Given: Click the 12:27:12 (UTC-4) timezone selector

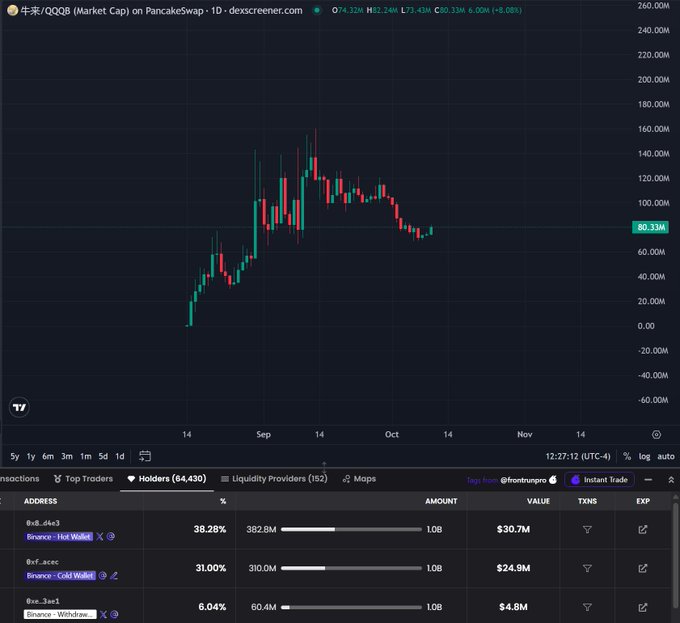Looking at the screenshot, I should coord(578,456).
